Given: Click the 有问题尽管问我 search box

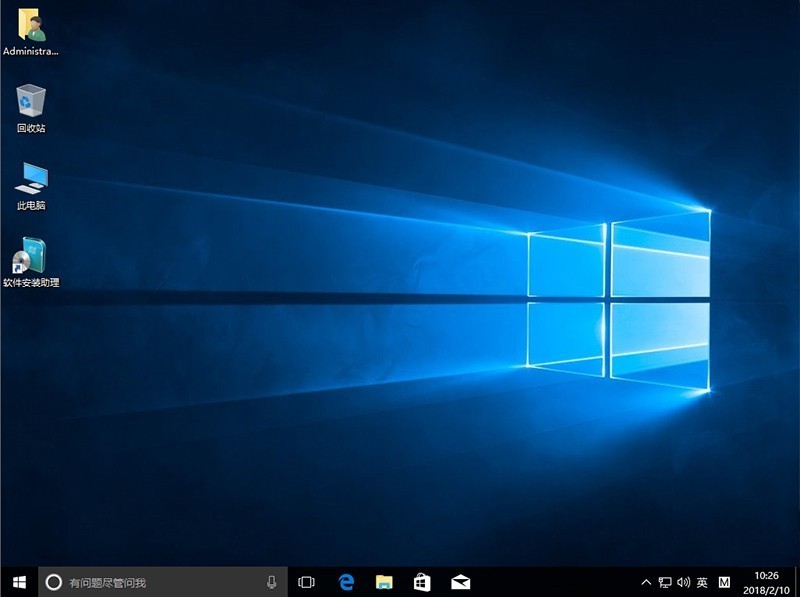Looking at the screenshot, I should click(150, 581).
